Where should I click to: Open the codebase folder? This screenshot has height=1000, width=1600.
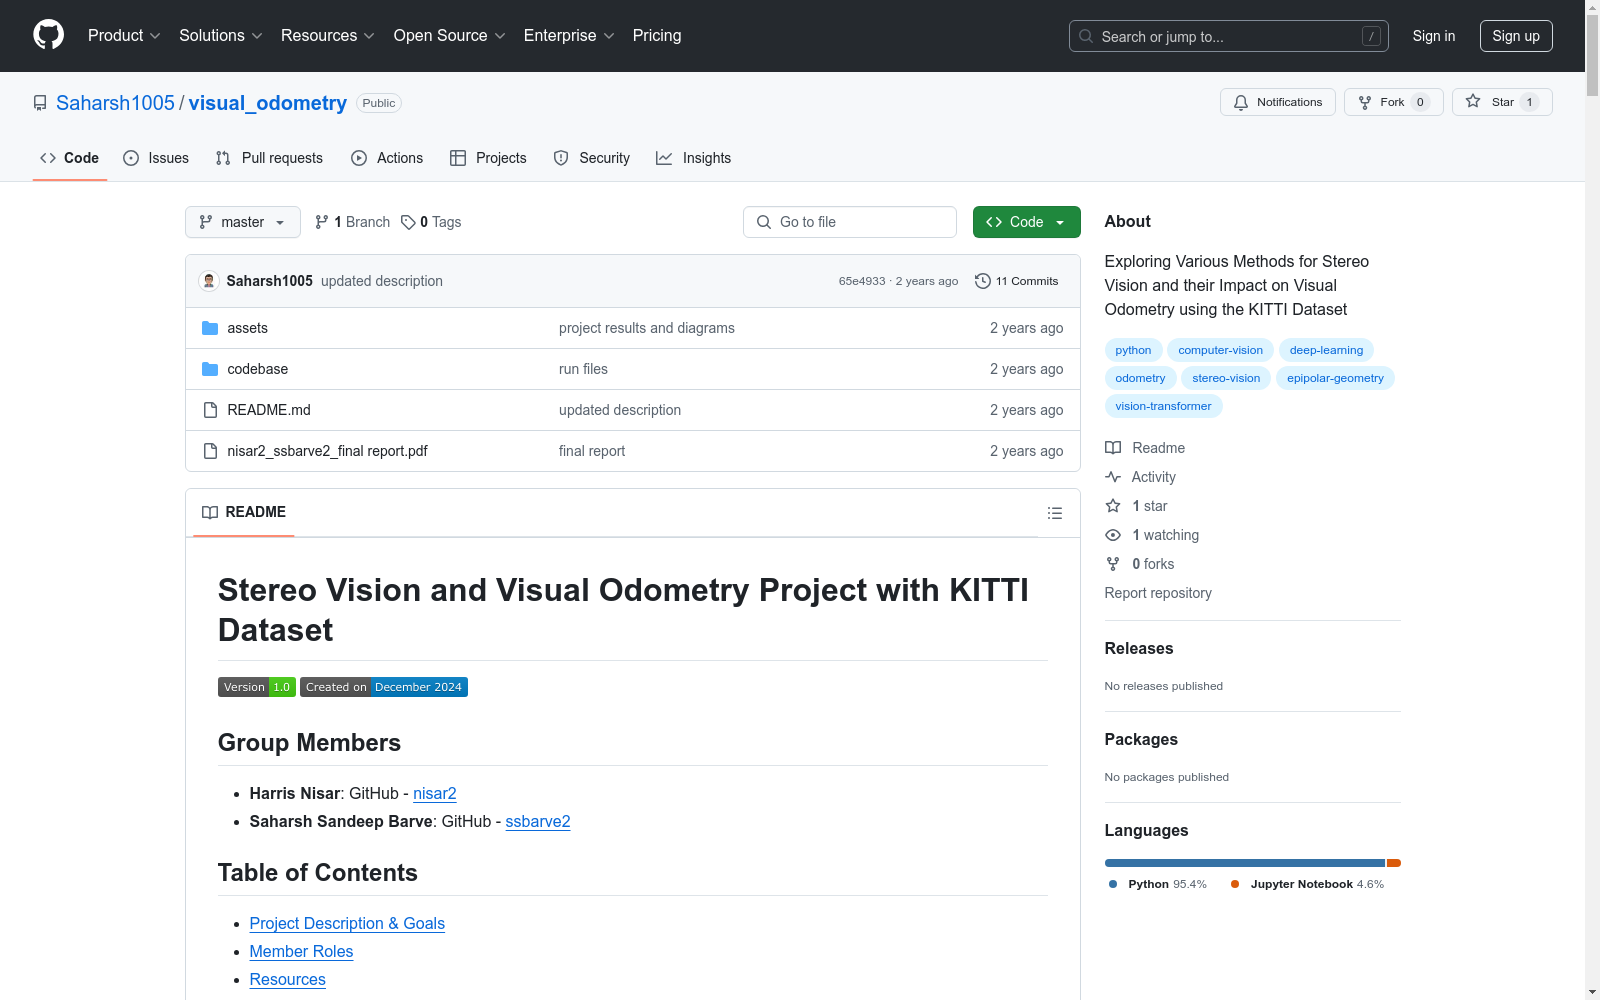(x=257, y=369)
